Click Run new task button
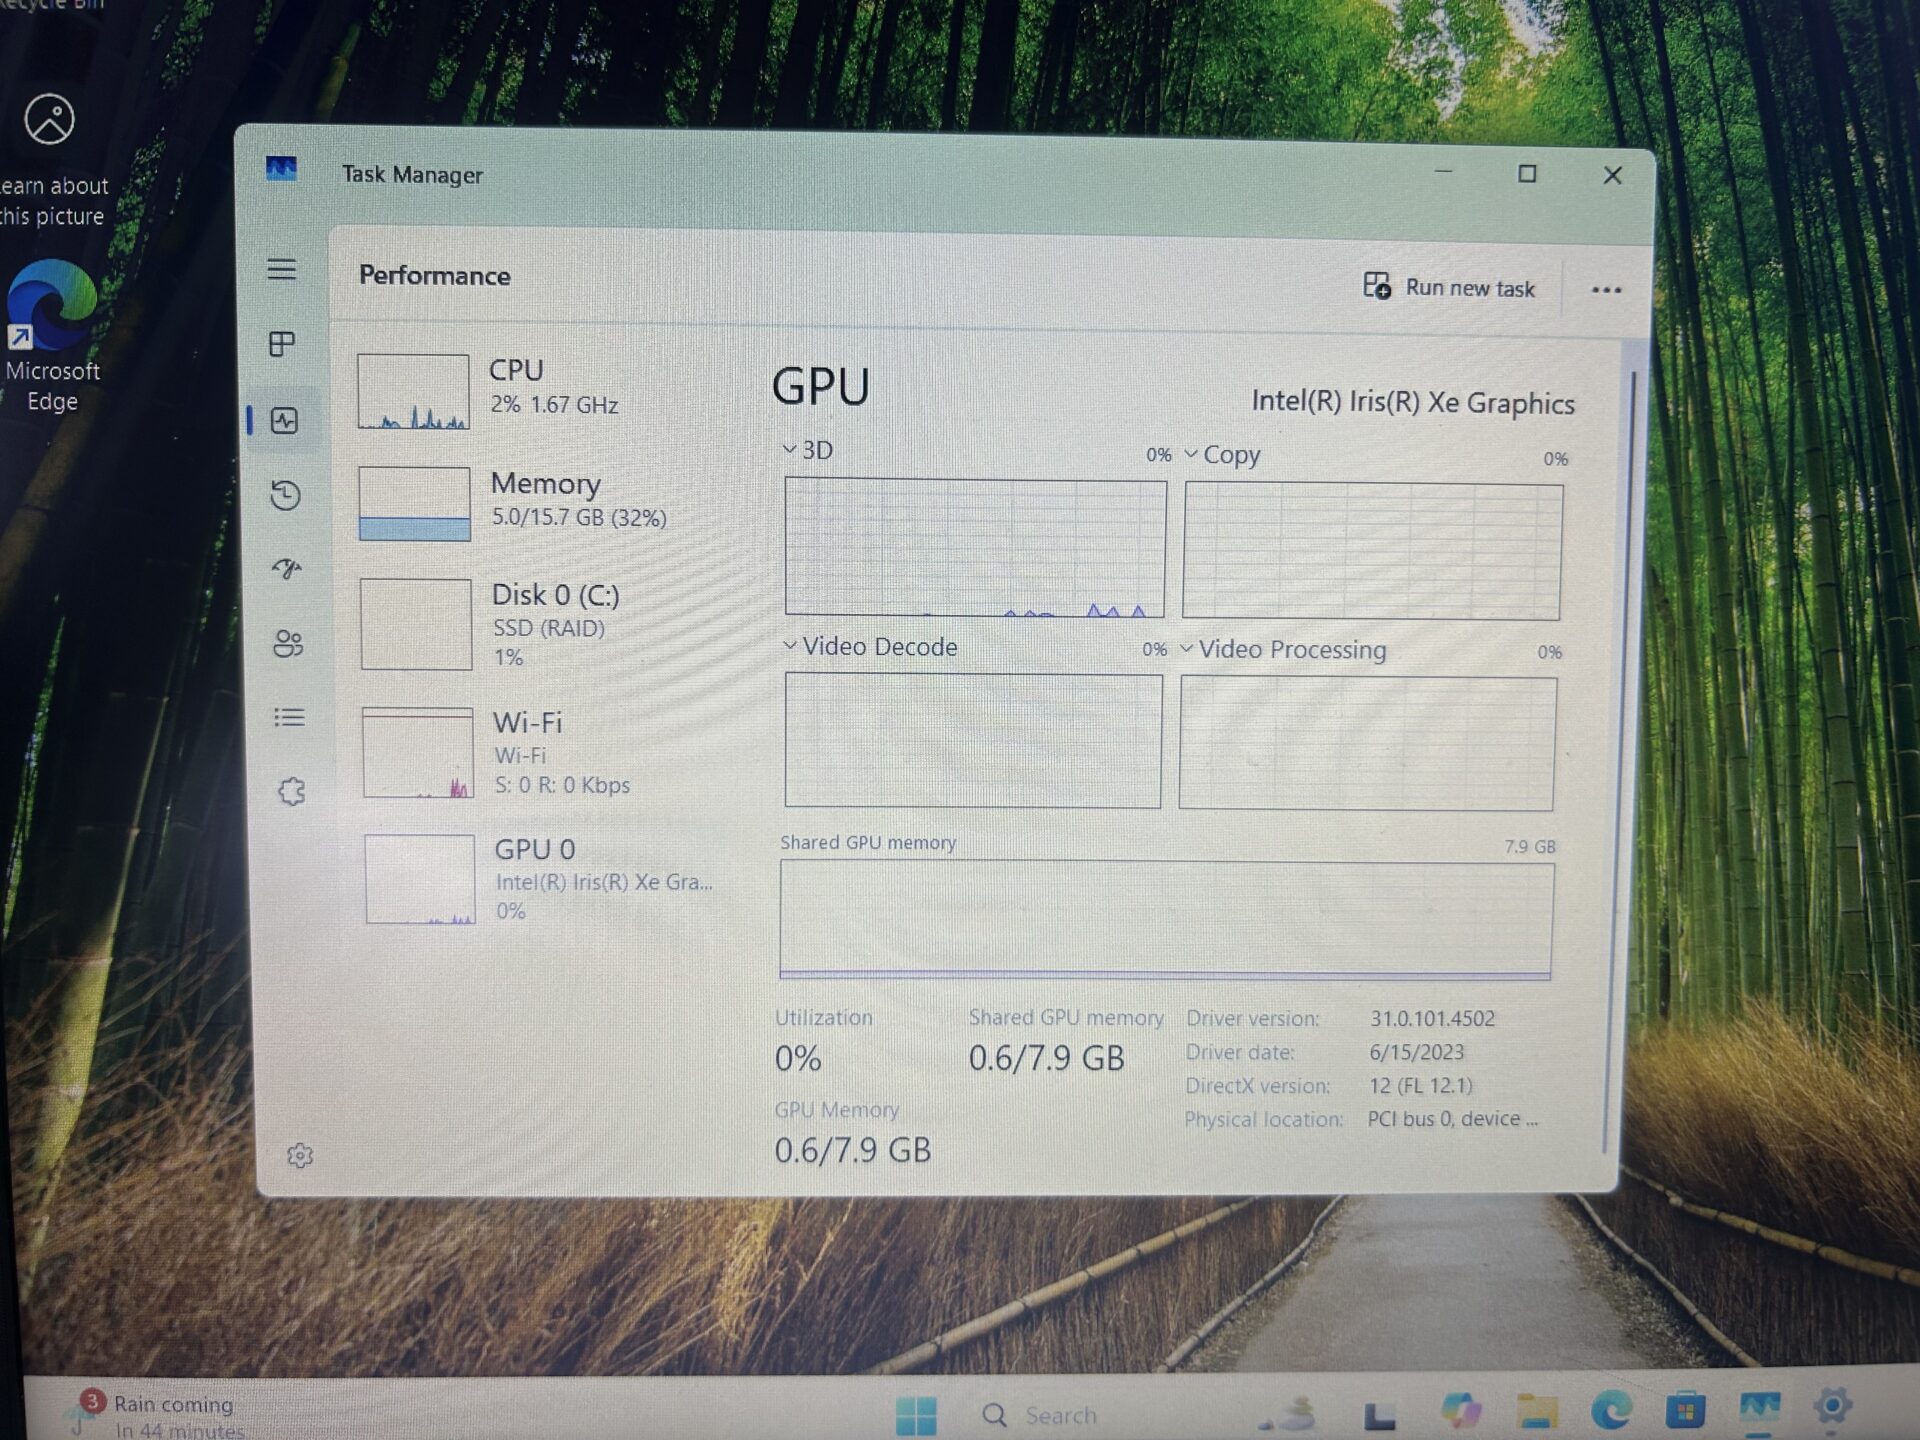The height and width of the screenshot is (1440, 1920). click(x=1449, y=288)
